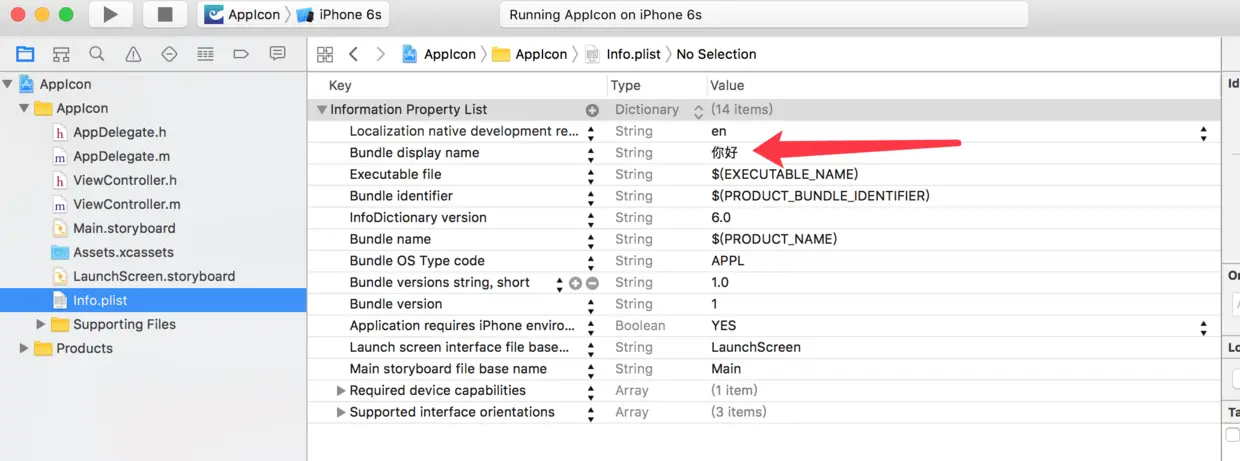
Task: Click the Running AppIcon activity status
Action: point(763,15)
